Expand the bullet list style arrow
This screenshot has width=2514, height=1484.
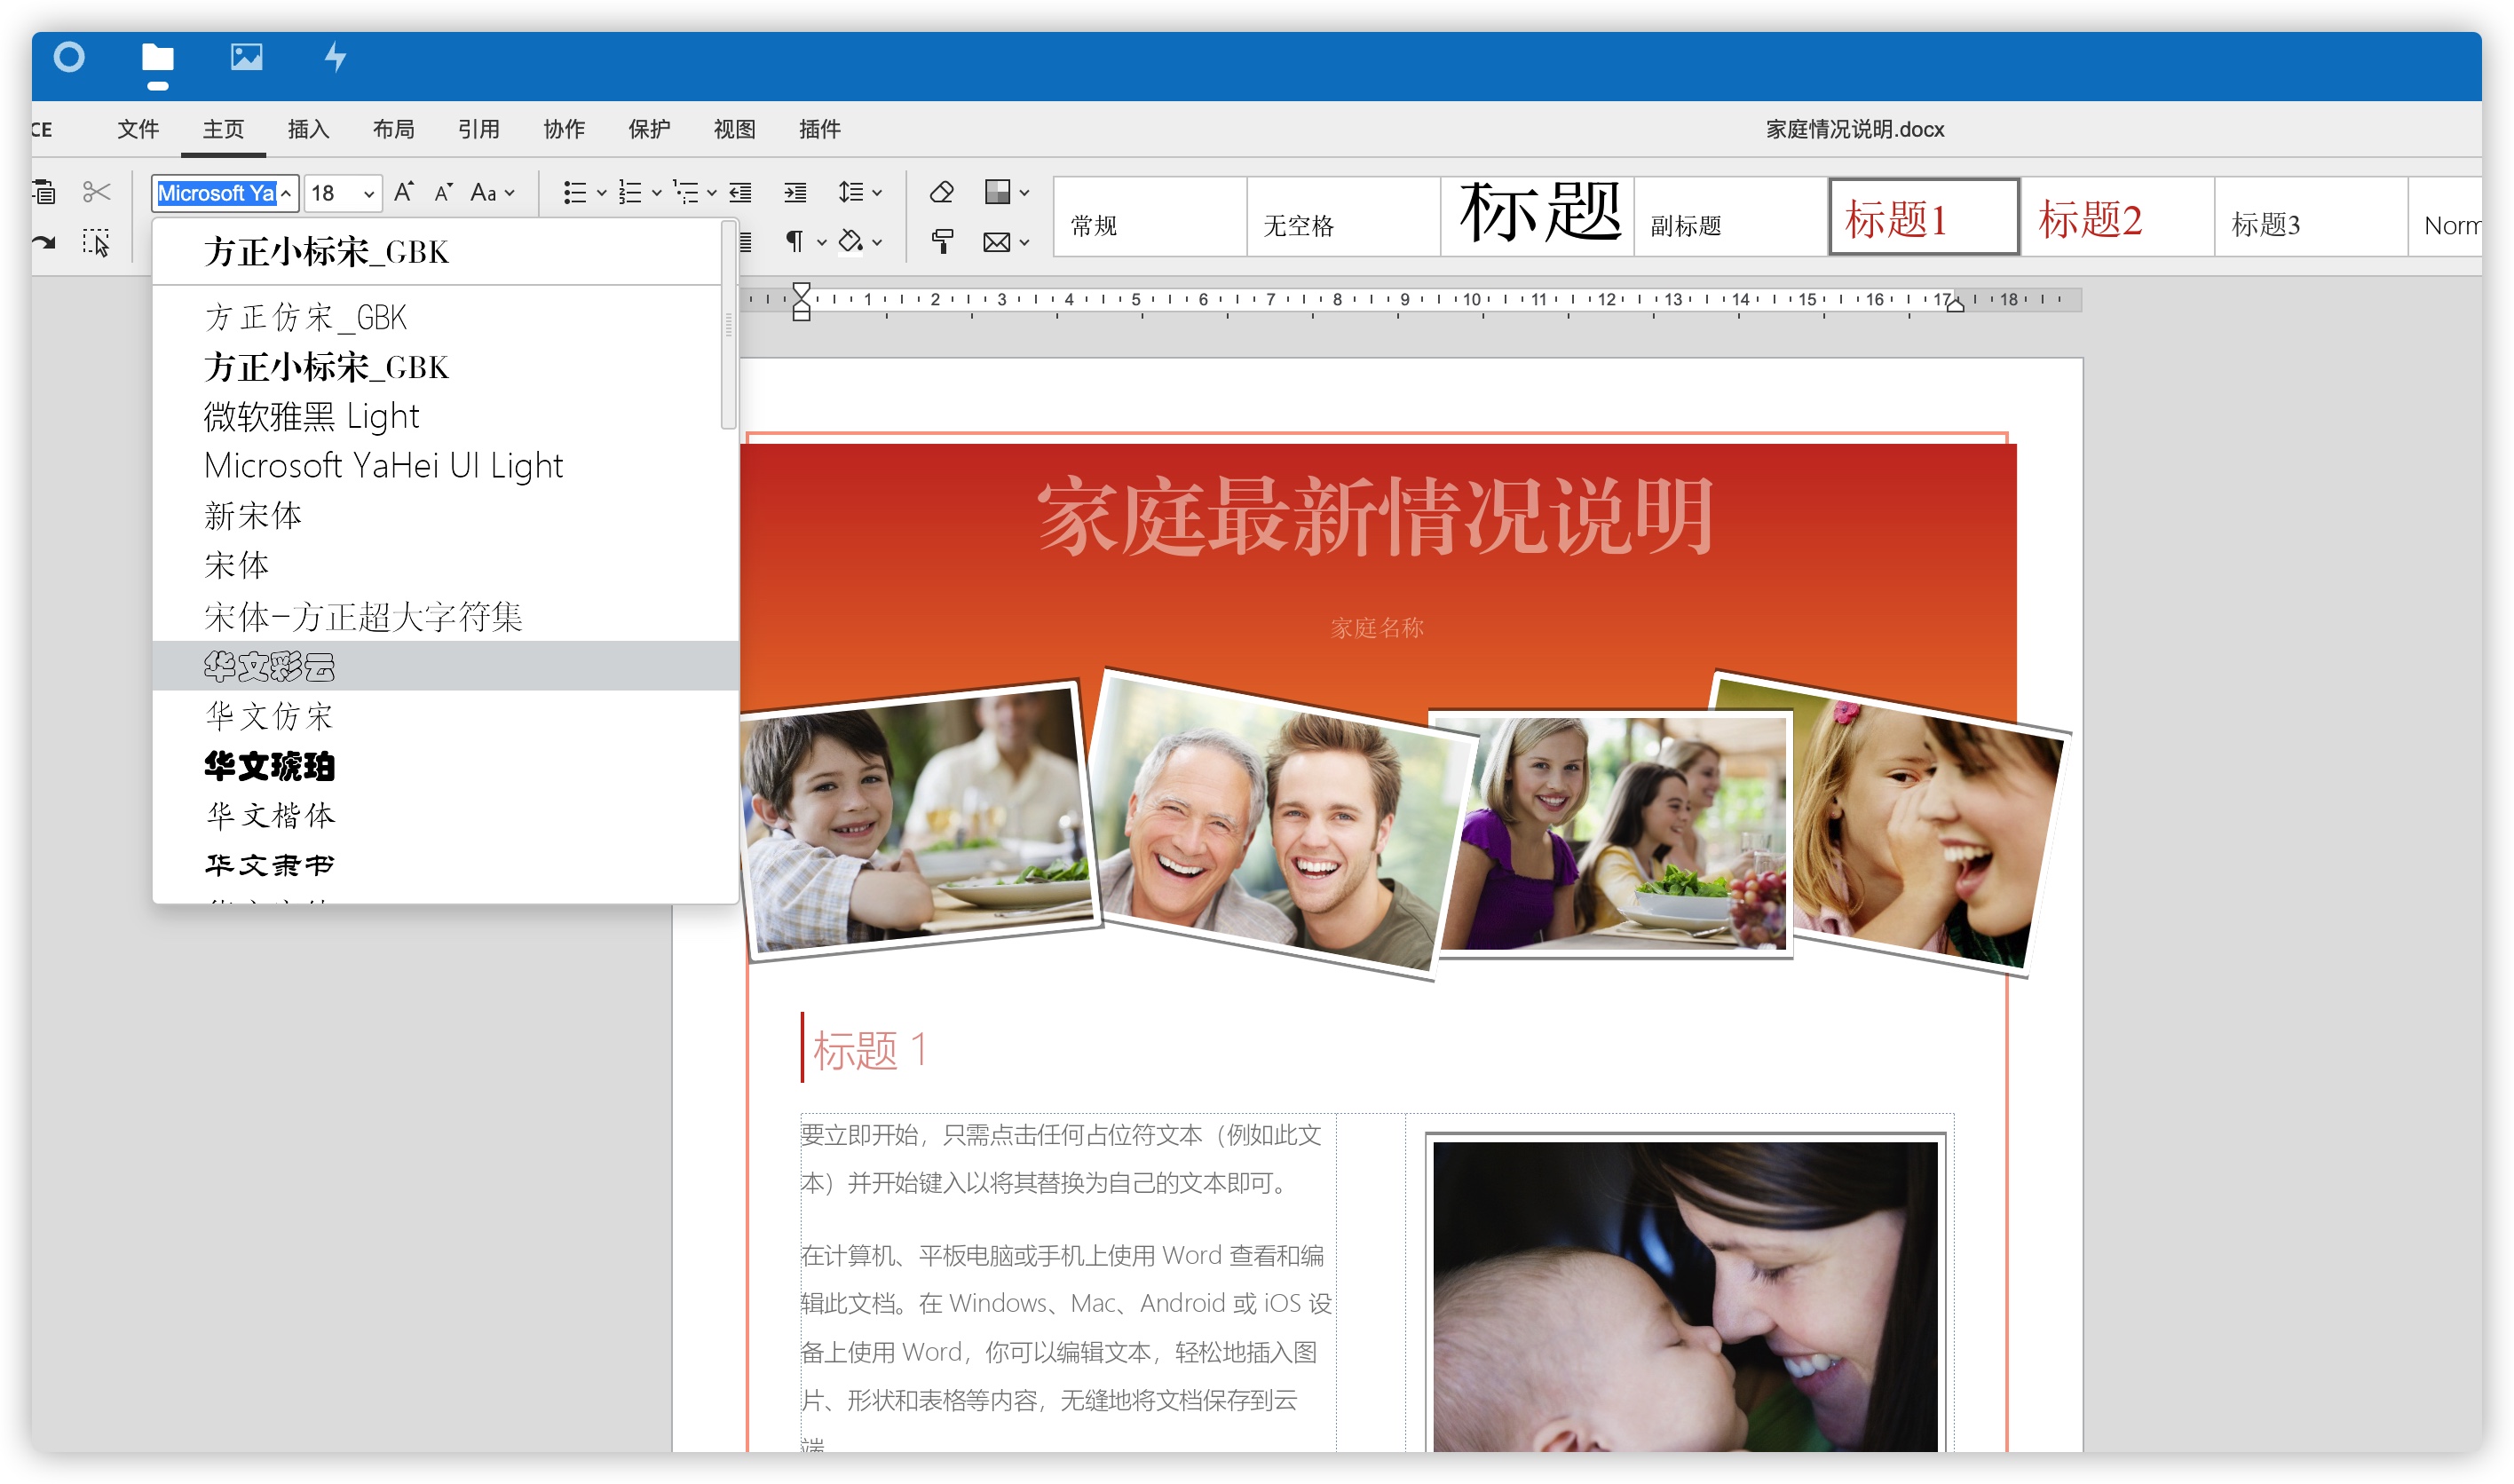[601, 193]
